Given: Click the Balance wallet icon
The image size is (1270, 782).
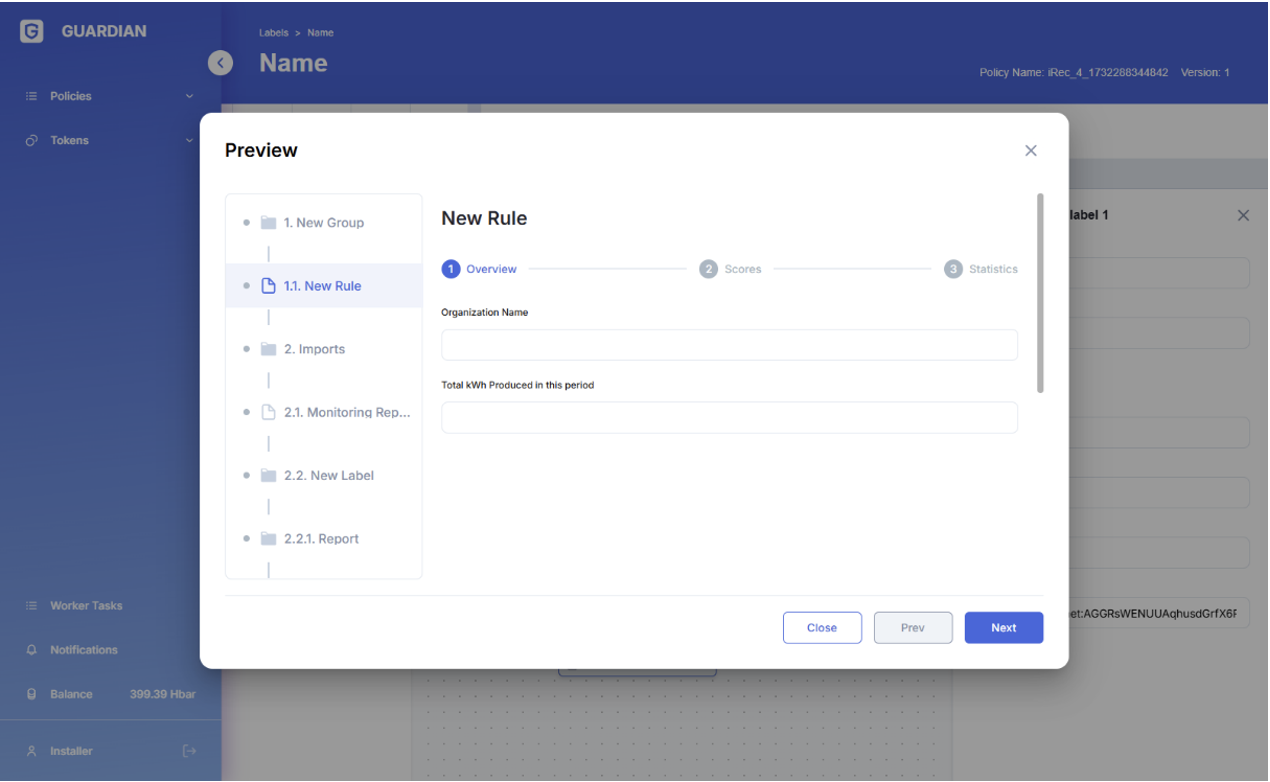Looking at the screenshot, I should (32, 694).
